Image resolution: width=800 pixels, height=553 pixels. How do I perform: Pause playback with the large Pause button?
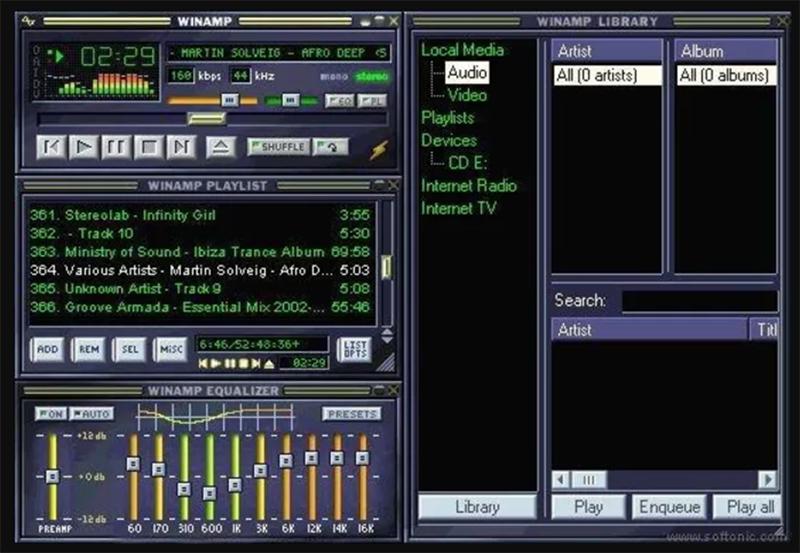[x=116, y=147]
